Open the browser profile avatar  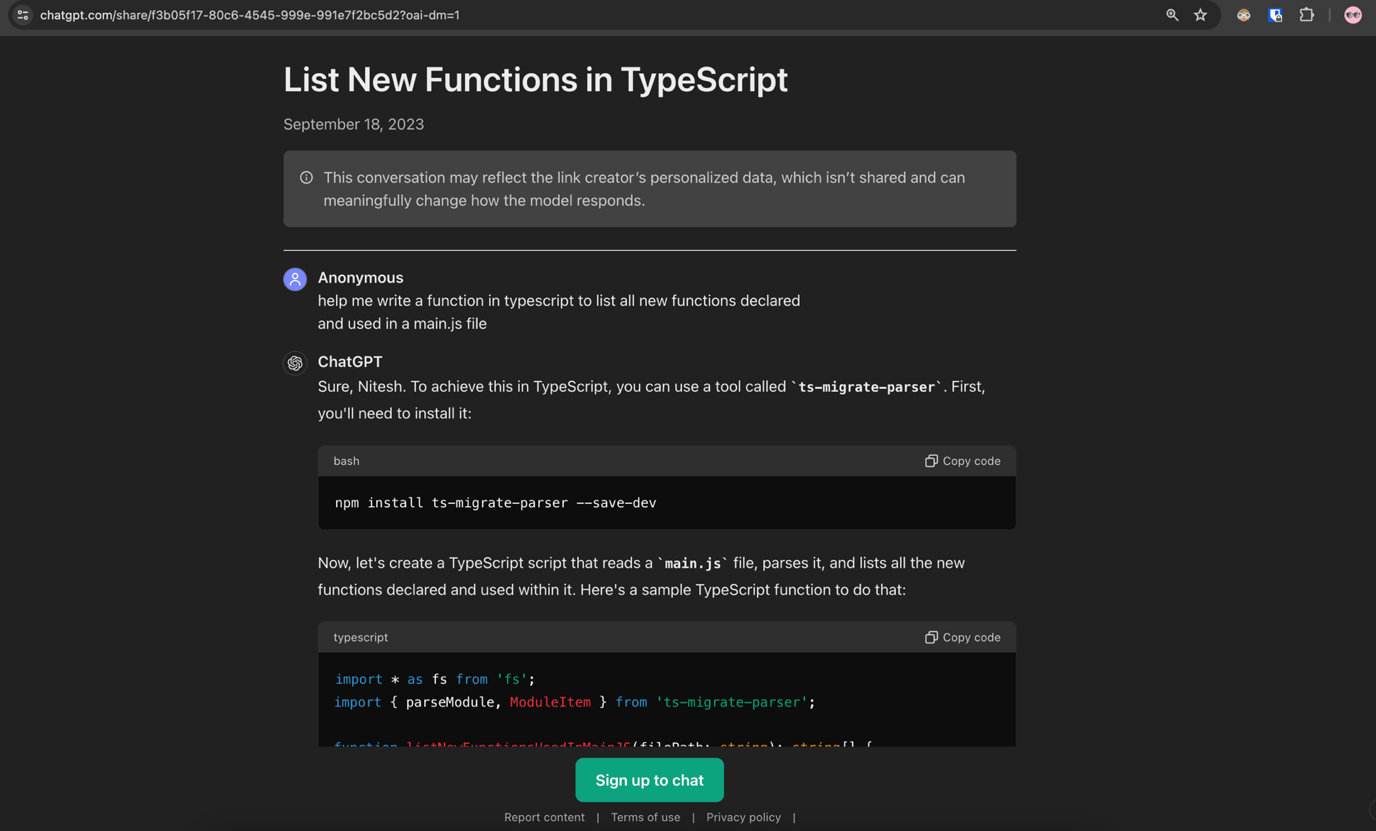[x=1352, y=15]
